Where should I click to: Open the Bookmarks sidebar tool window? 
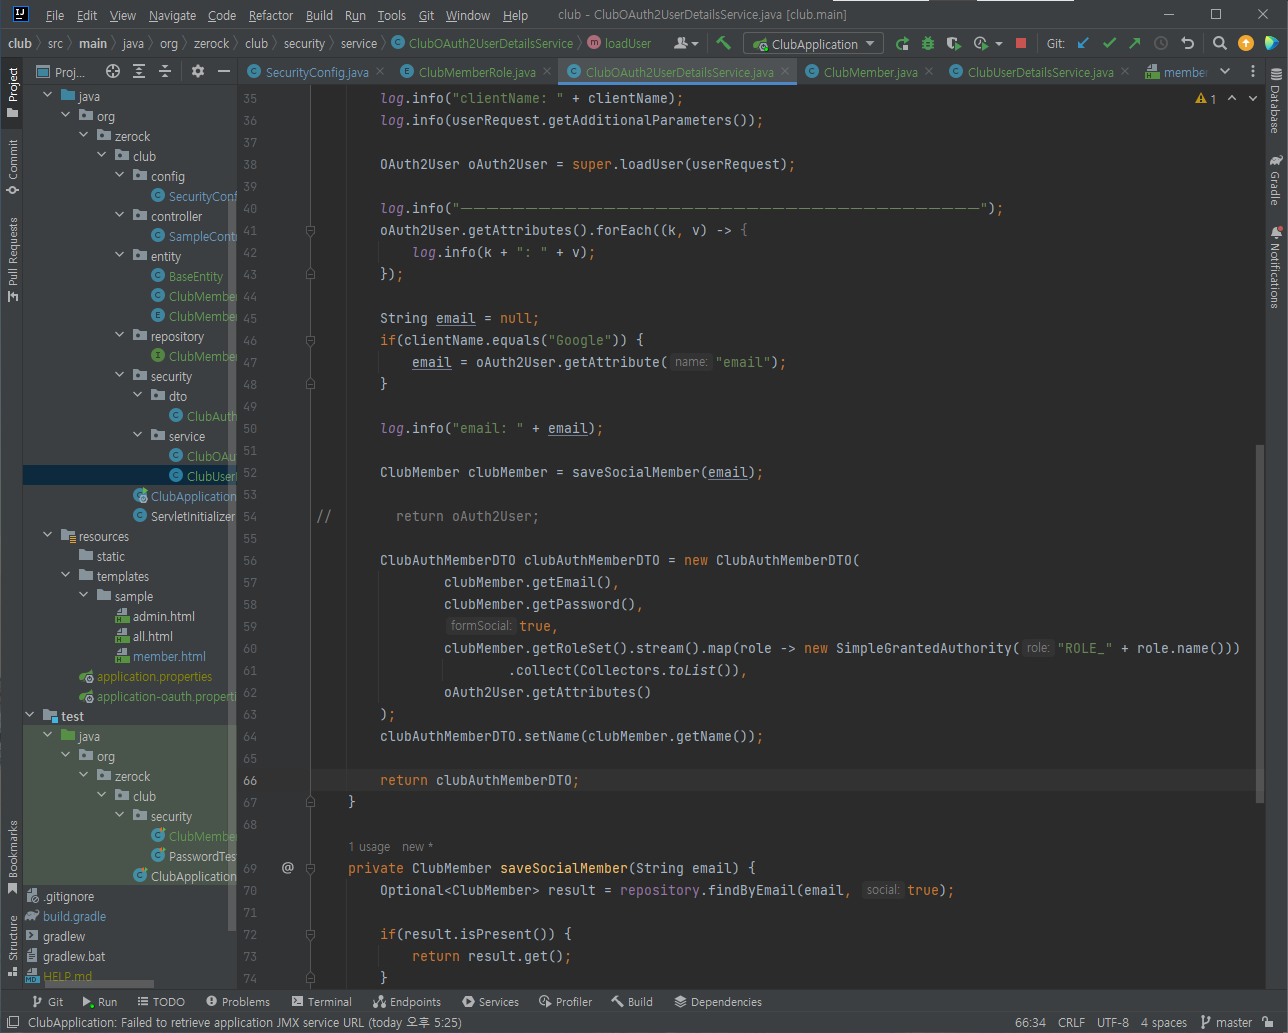[12, 857]
